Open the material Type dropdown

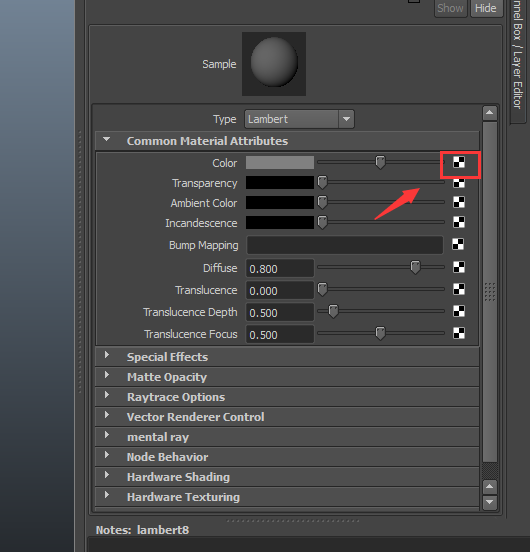[299, 119]
